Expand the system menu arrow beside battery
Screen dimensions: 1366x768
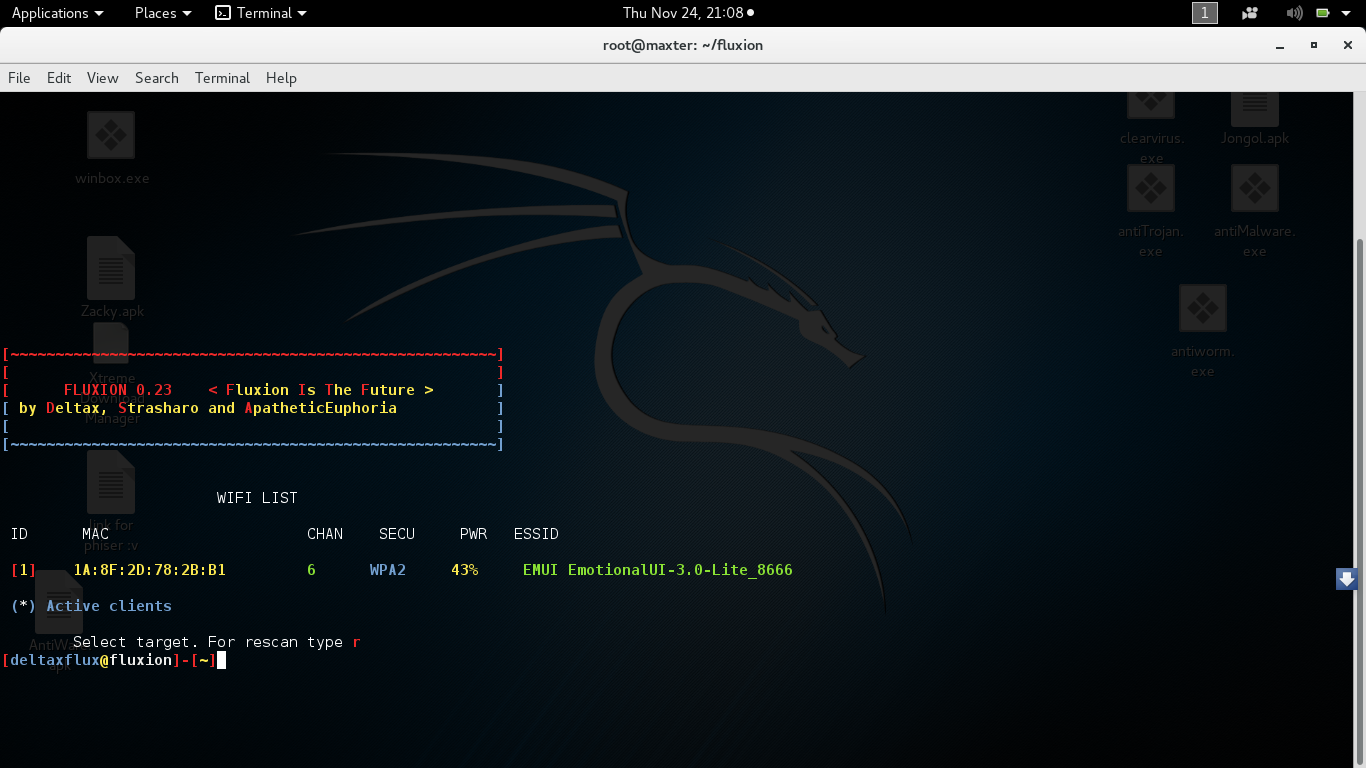click(x=1346, y=13)
